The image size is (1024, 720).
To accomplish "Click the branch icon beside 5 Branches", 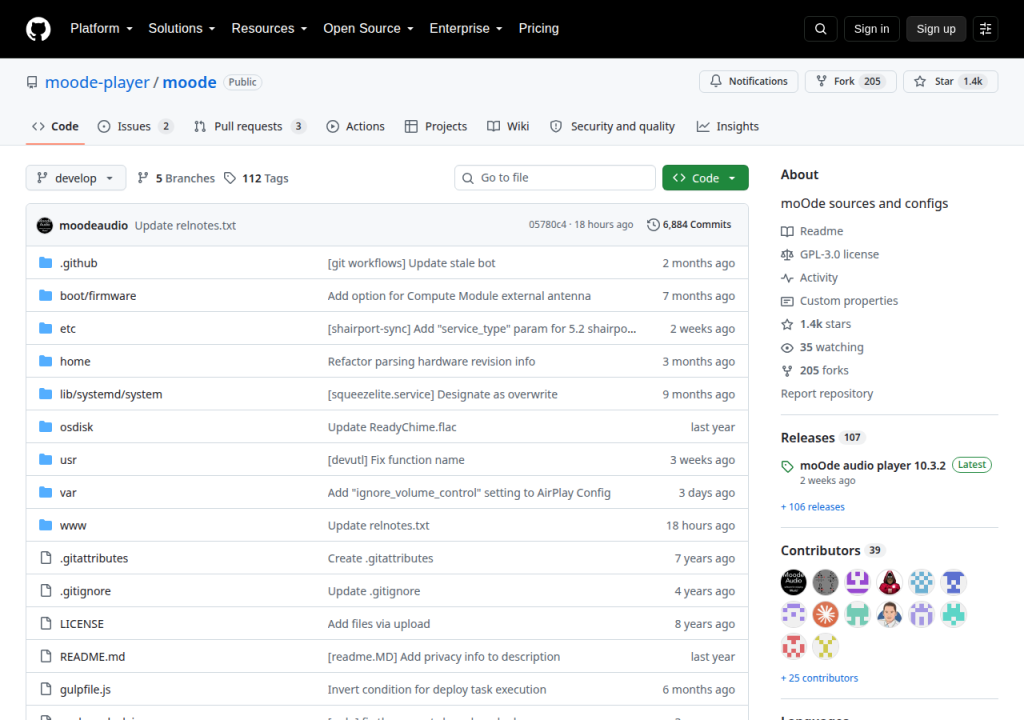I will (143, 178).
